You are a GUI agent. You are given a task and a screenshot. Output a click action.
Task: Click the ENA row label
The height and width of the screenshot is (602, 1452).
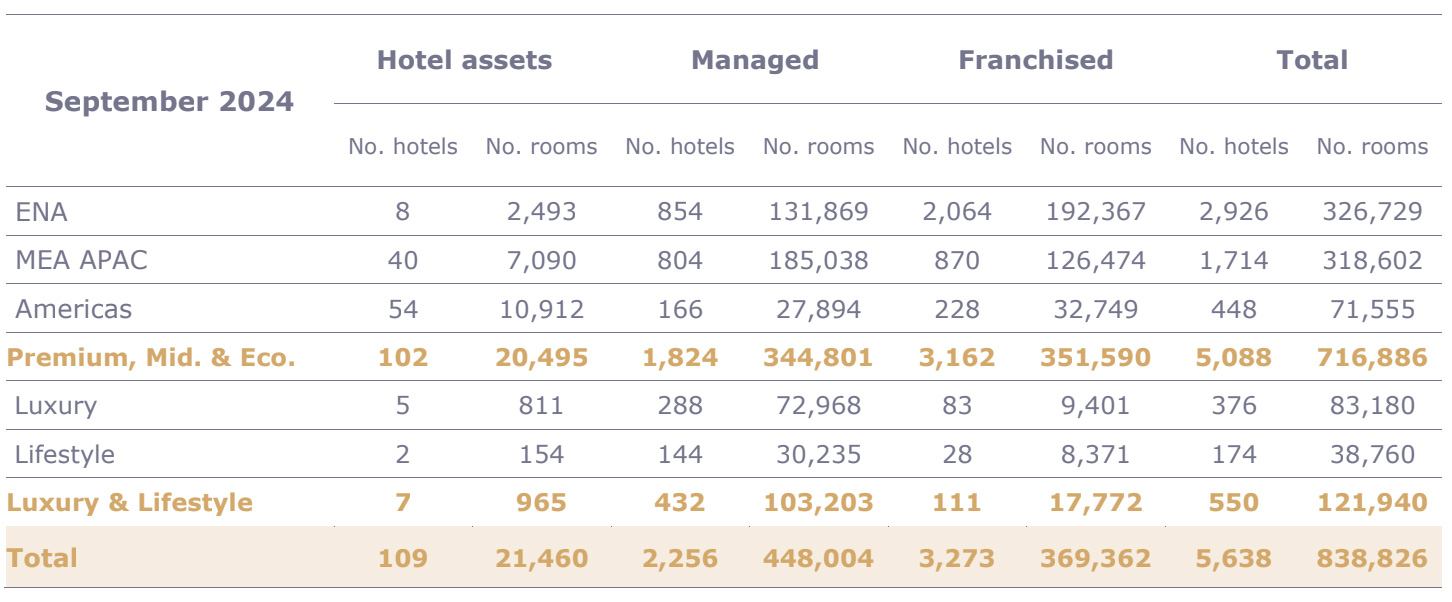42,212
